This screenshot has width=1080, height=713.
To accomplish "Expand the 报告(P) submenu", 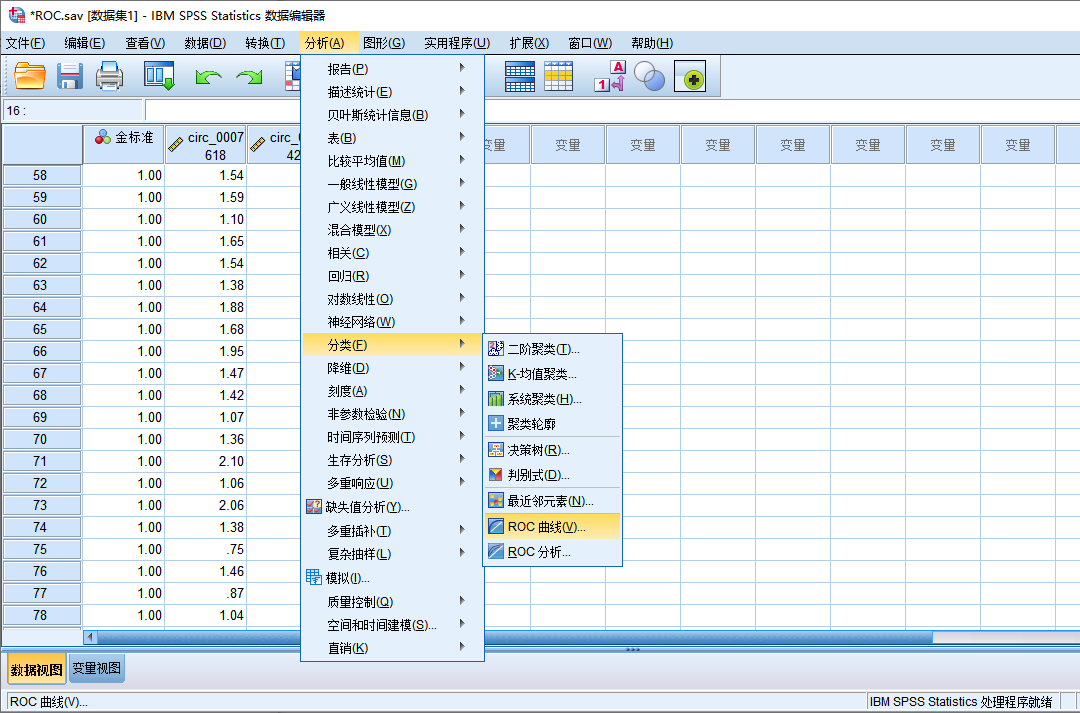I will pyautogui.click(x=393, y=69).
